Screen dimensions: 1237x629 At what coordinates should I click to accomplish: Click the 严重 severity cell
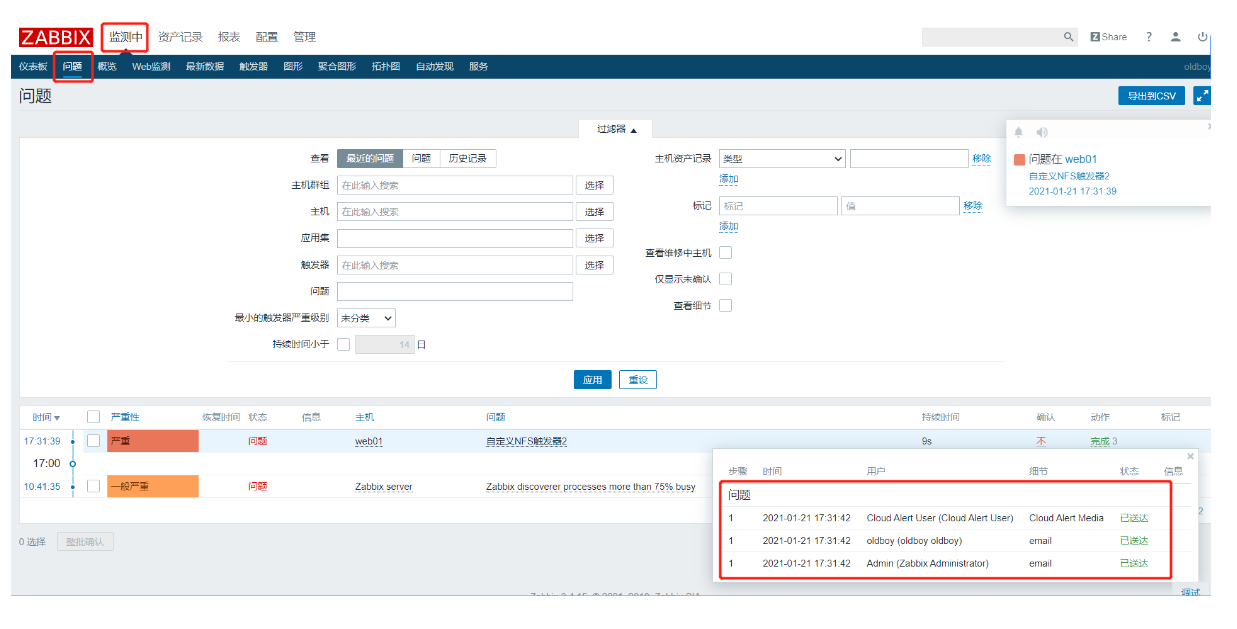(154, 441)
